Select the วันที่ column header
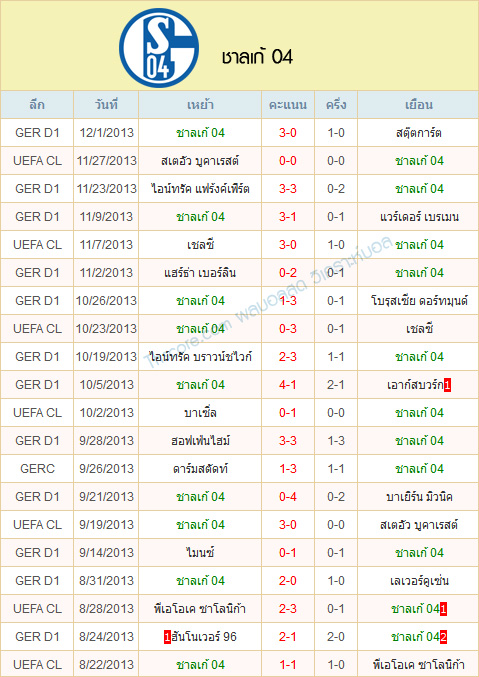 (106, 105)
